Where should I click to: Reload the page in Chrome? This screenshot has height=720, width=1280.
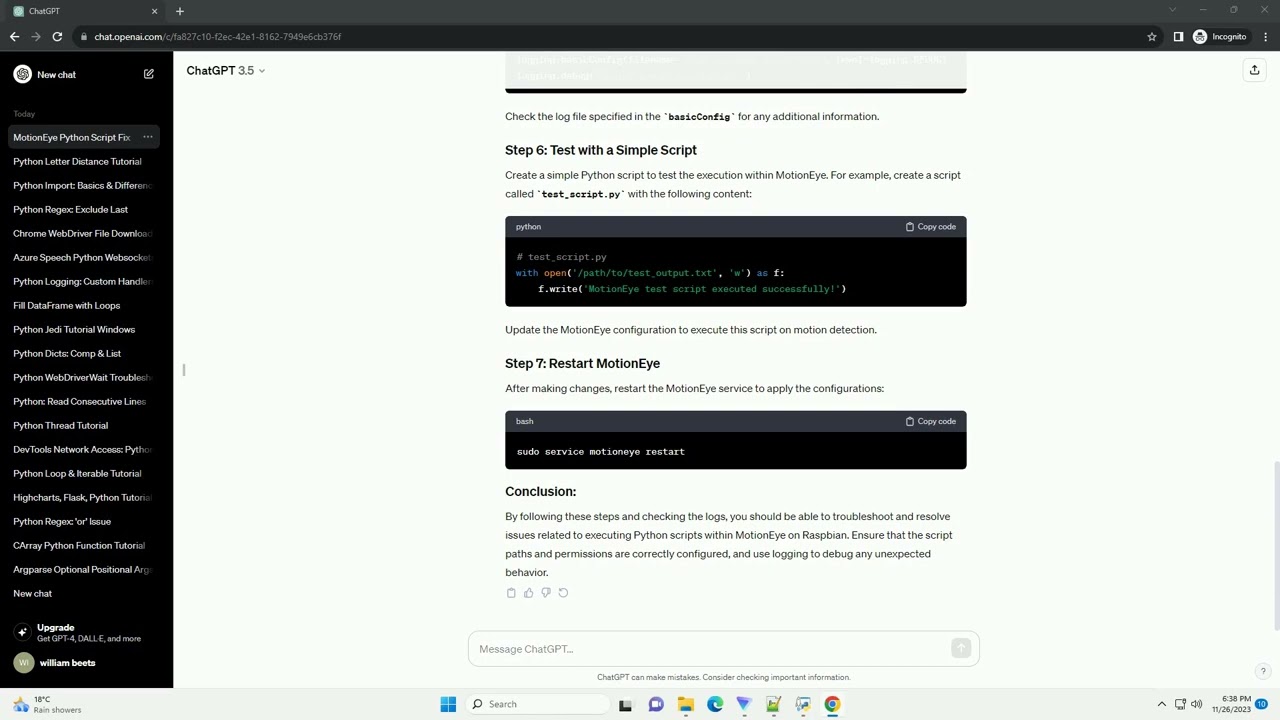tap(57, 37)
